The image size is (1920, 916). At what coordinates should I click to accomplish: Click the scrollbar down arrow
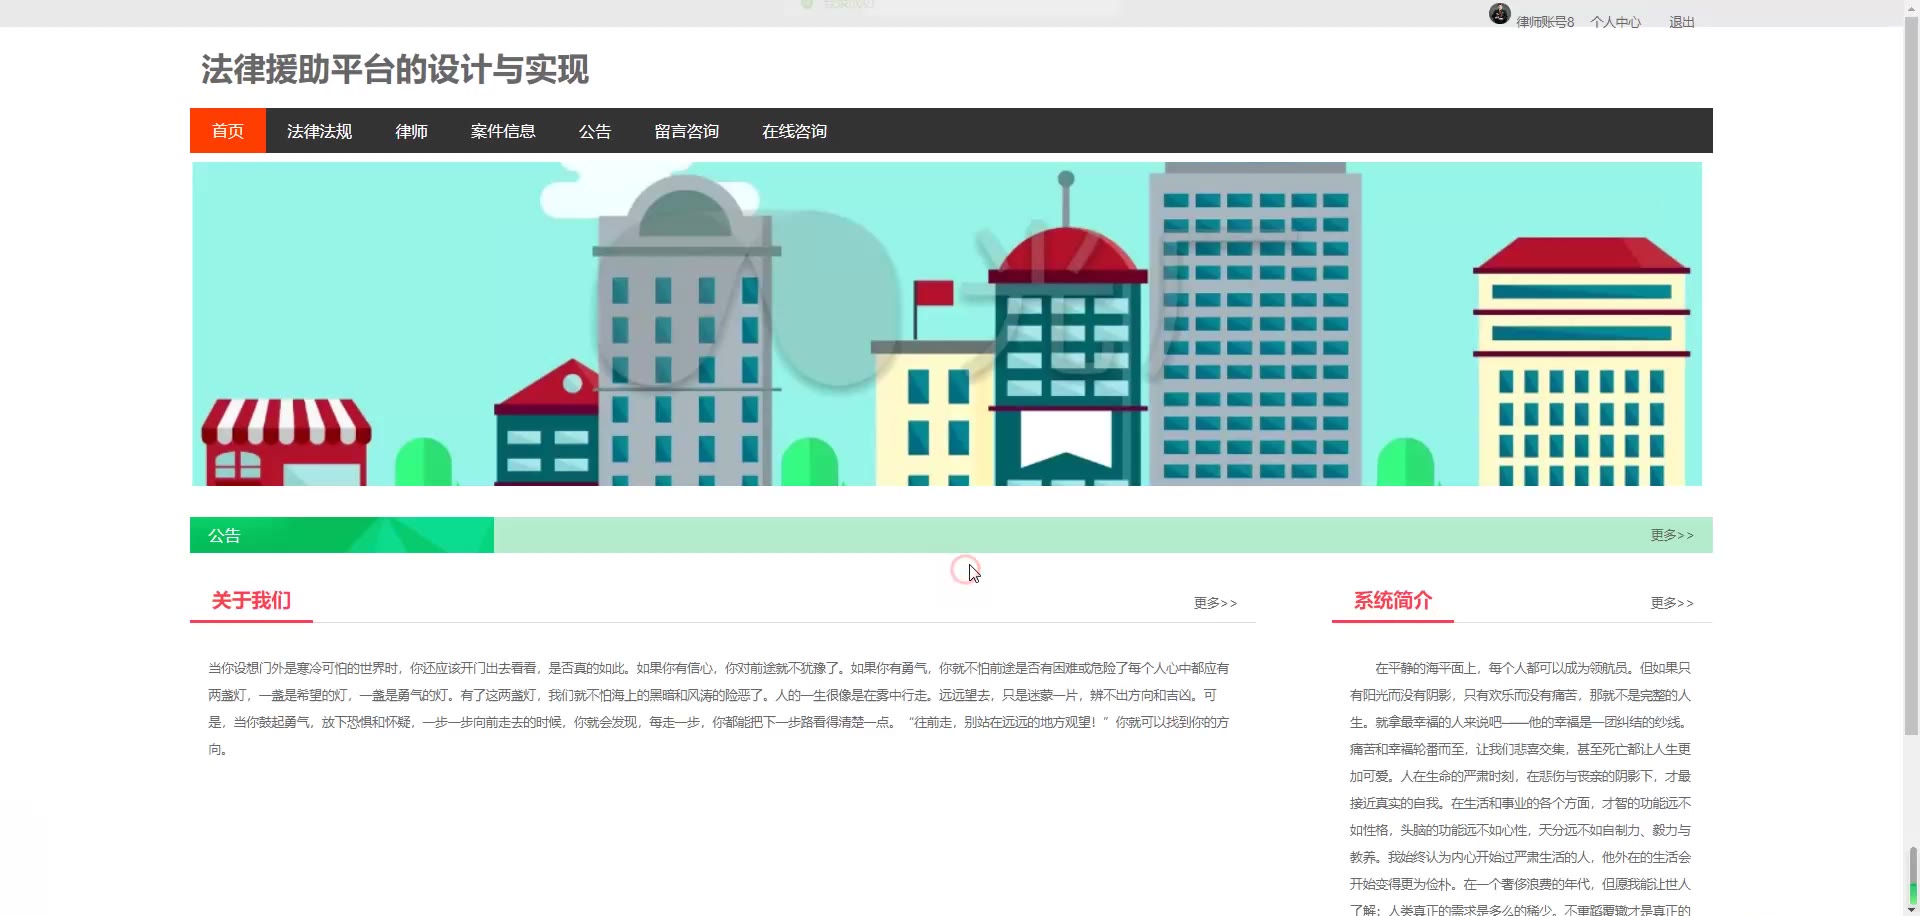[x=1911, y=909]
